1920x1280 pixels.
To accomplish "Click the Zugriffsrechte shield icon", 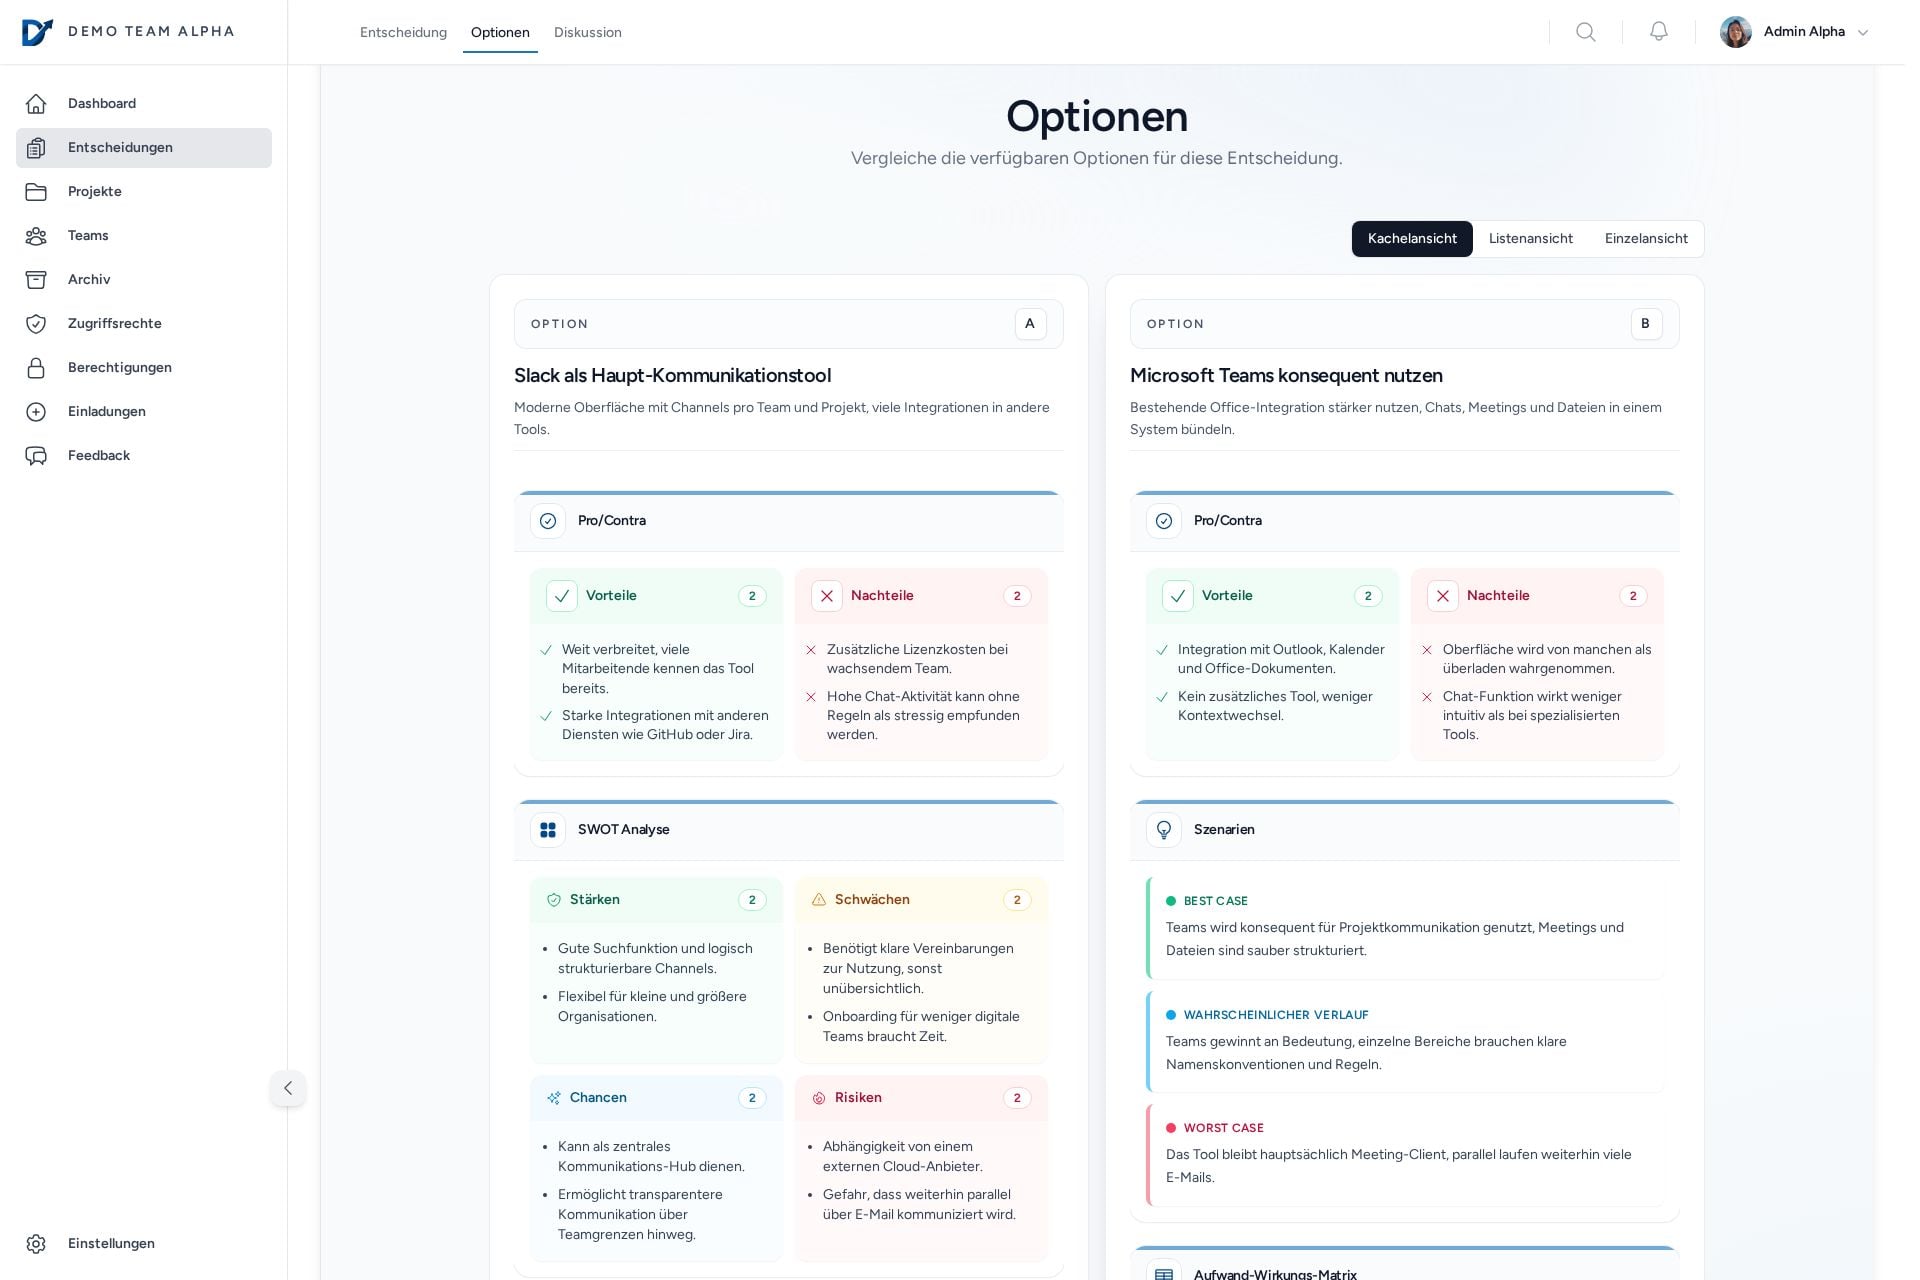I will point(36,324).
